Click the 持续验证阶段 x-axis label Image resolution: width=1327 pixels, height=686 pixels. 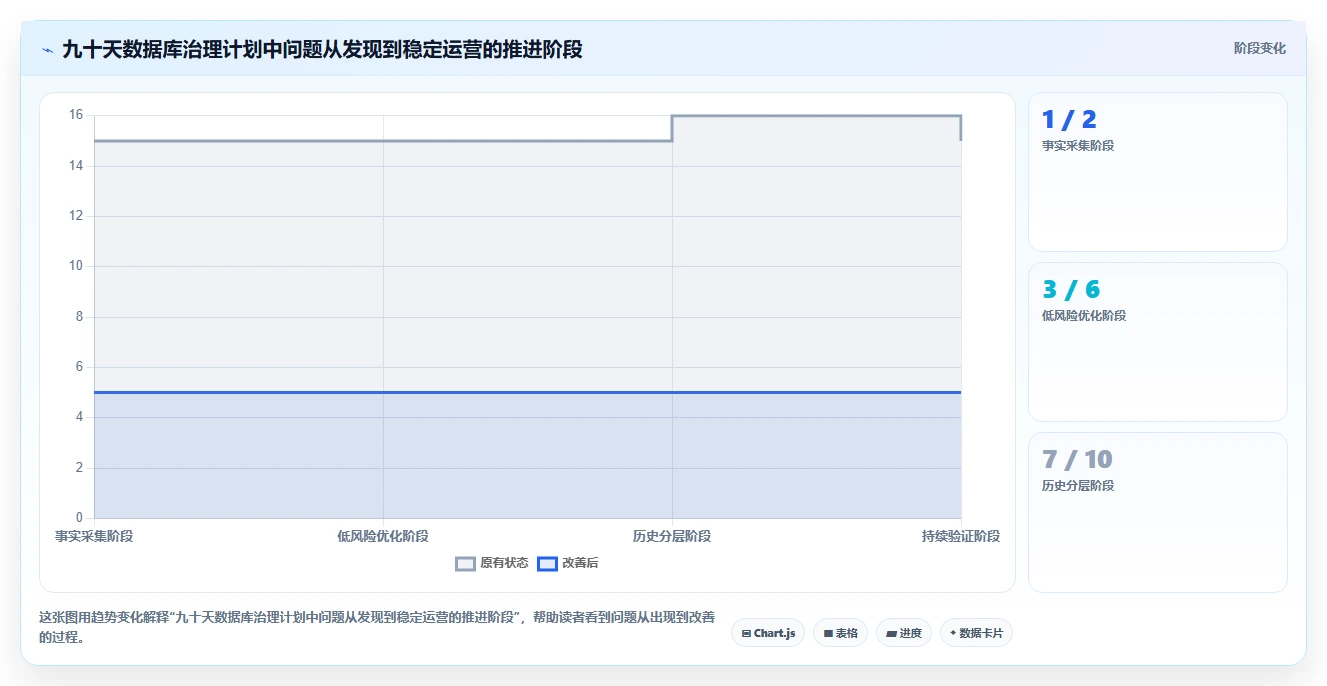(961, 536)
